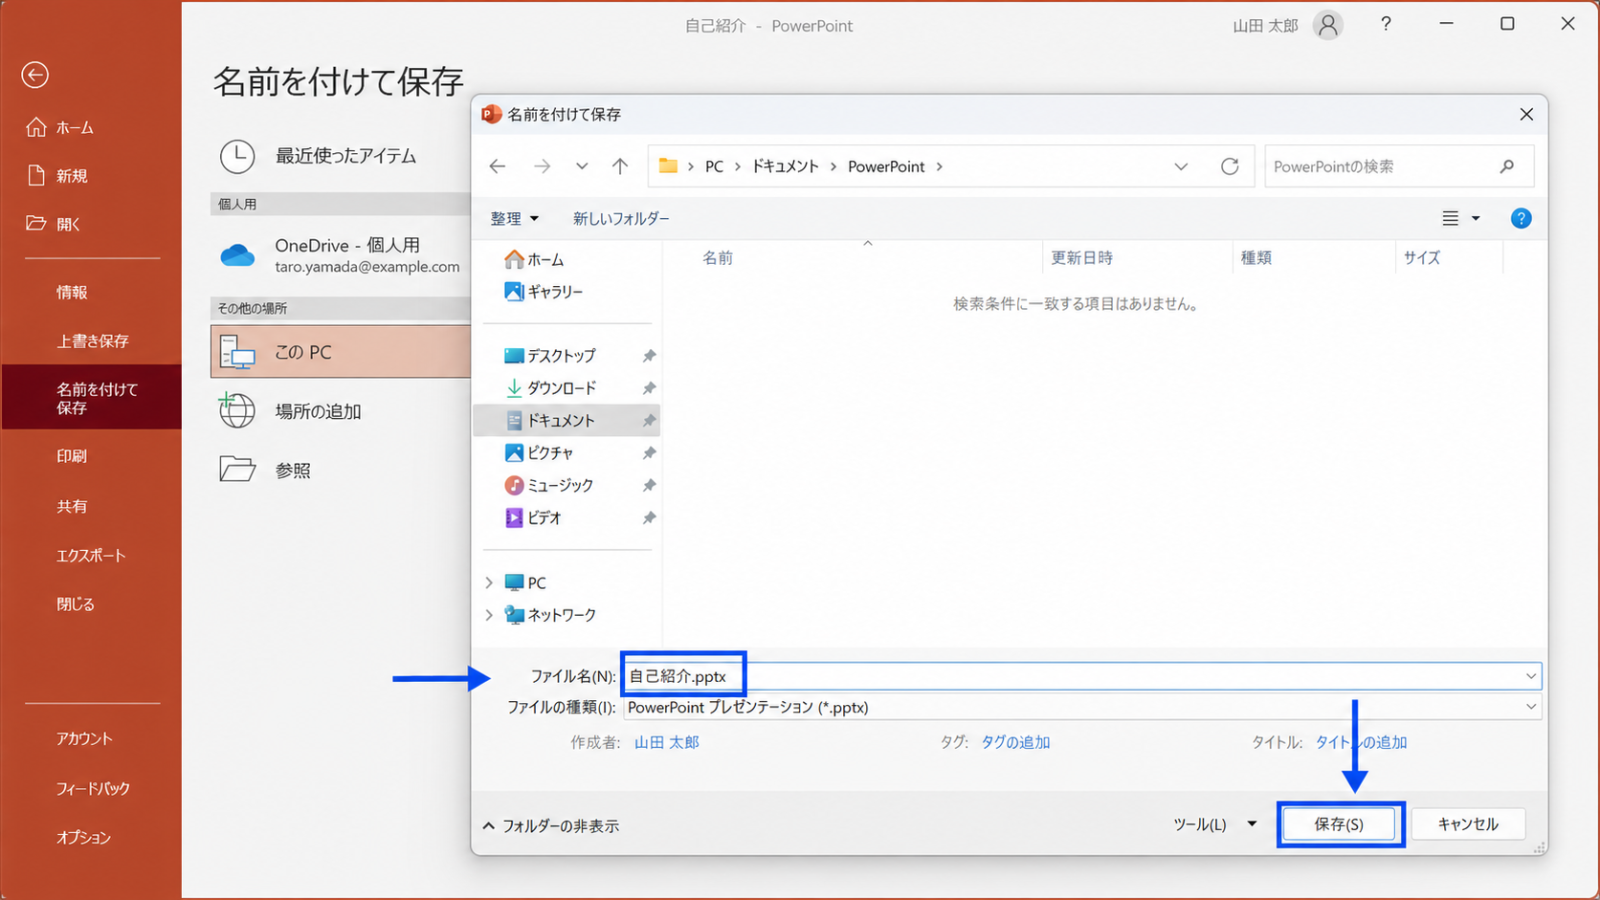Screen dimensions: 1600x900
Task: Click the PowerPointの検索 search box
Action: coord(1399,167)
